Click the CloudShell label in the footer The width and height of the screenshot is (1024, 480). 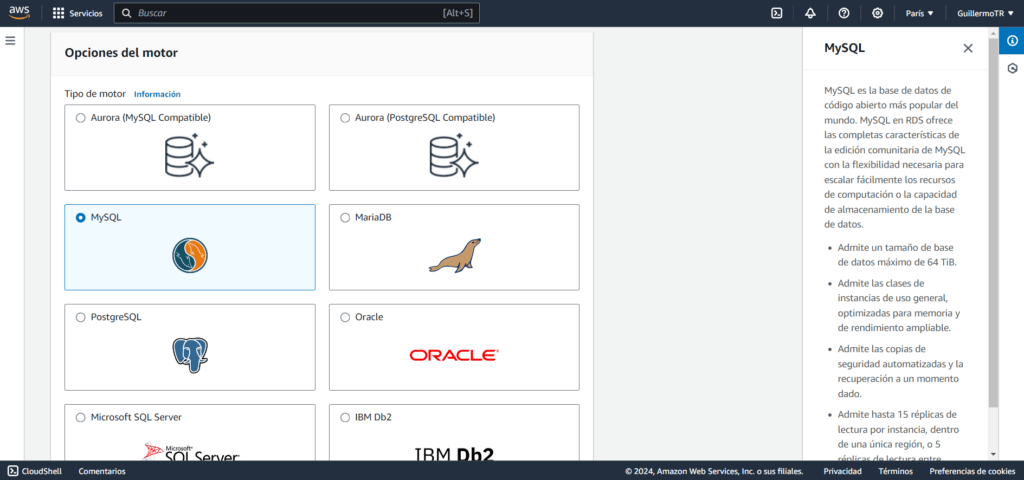42,471
